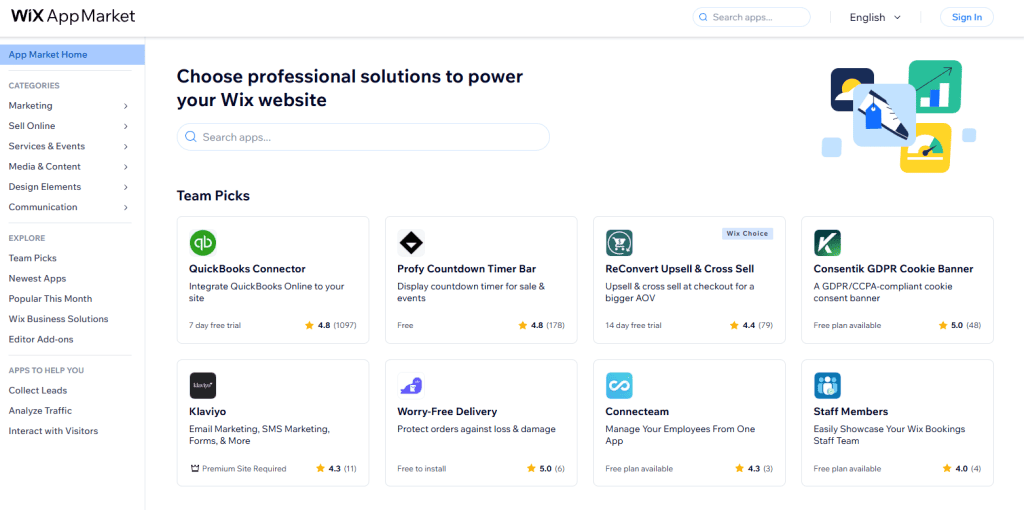Click the Sign In button
The height and width of the screenshot is (510, 1024).
(966, 17)
